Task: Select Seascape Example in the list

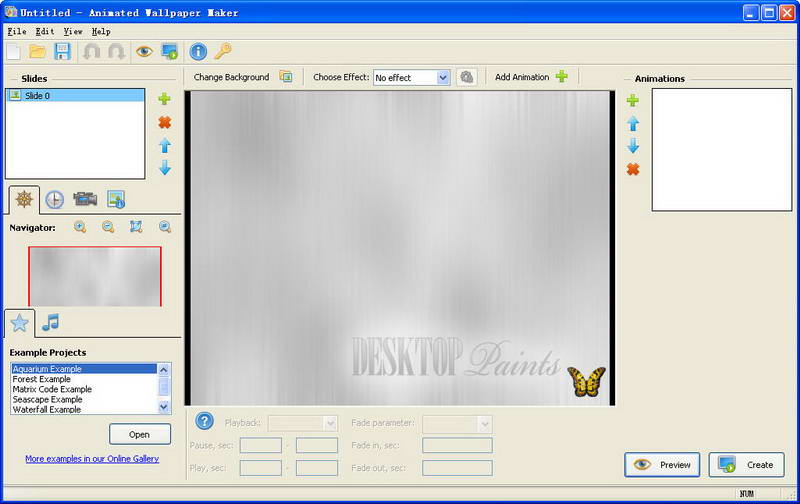Action: [84, 399]
